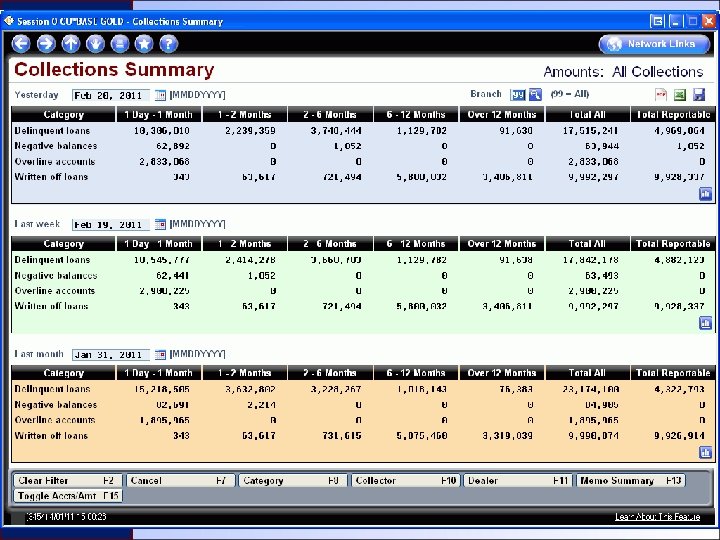Click the application icon in title bar

(x=9, y=21)
